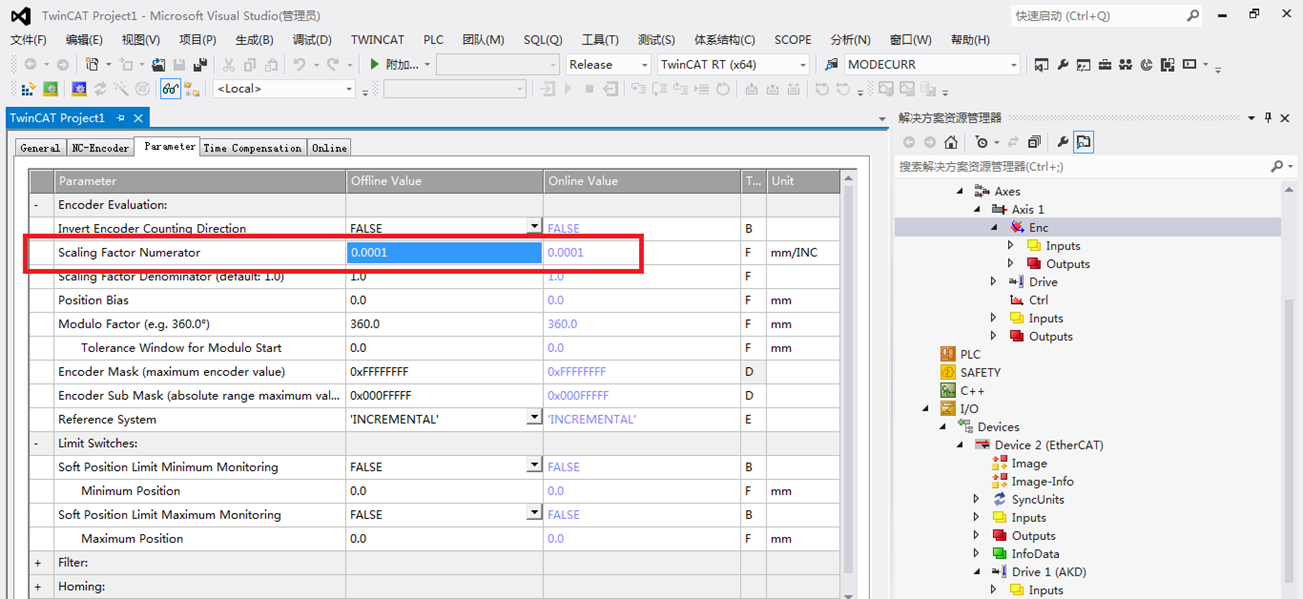Select the Enc node in the tree

[1038, 227]
